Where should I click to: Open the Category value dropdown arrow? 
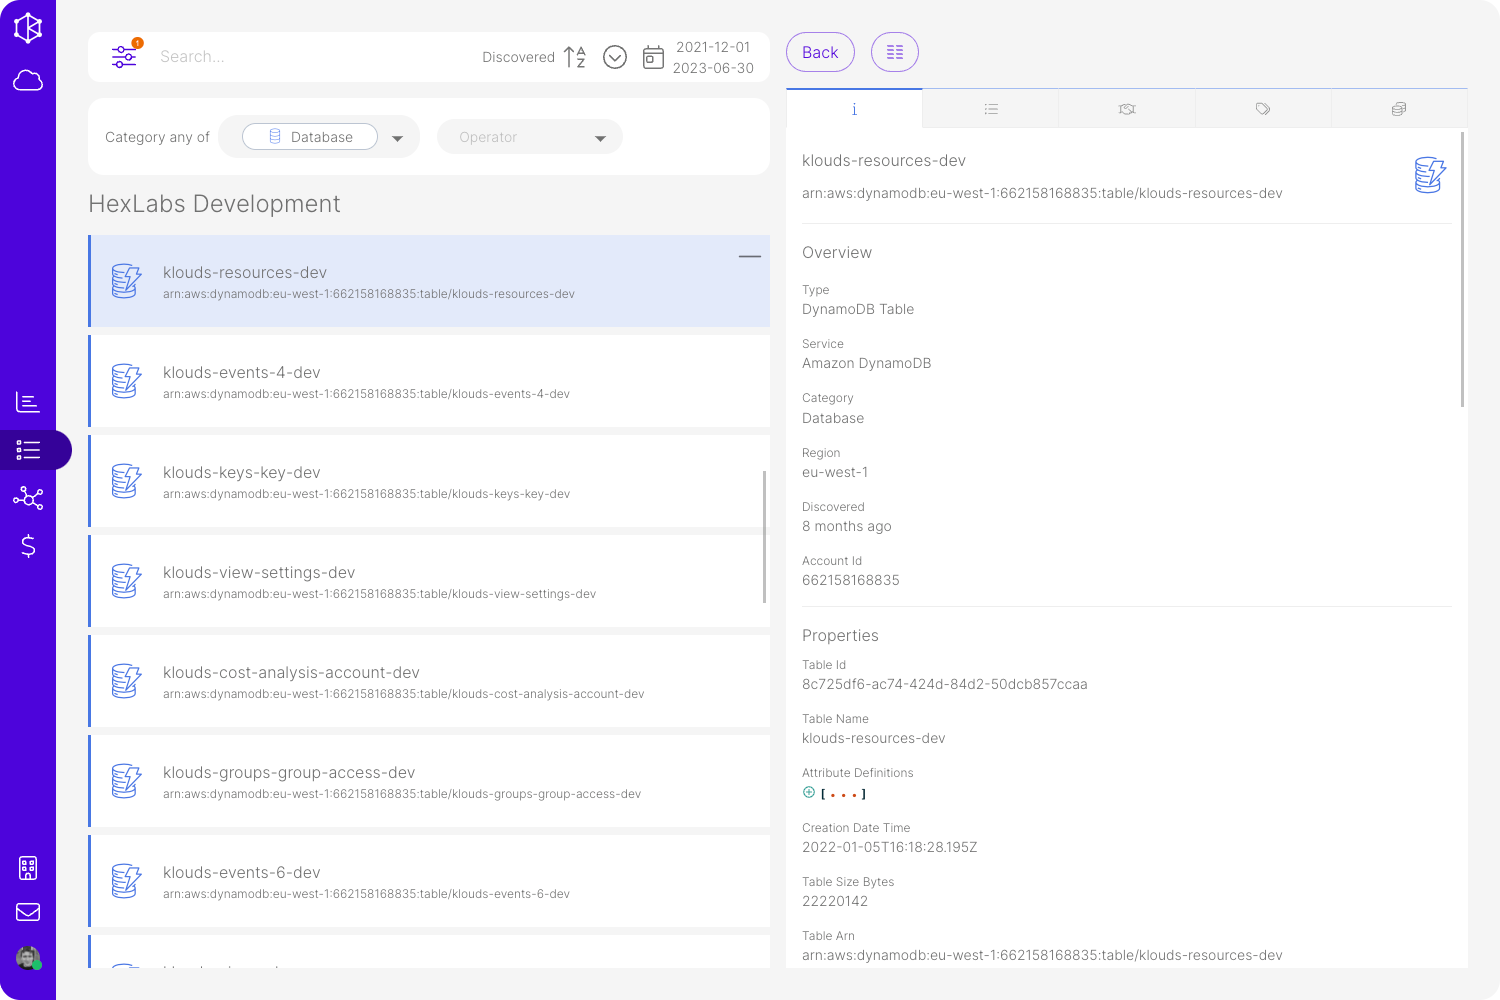click(398, 138)
